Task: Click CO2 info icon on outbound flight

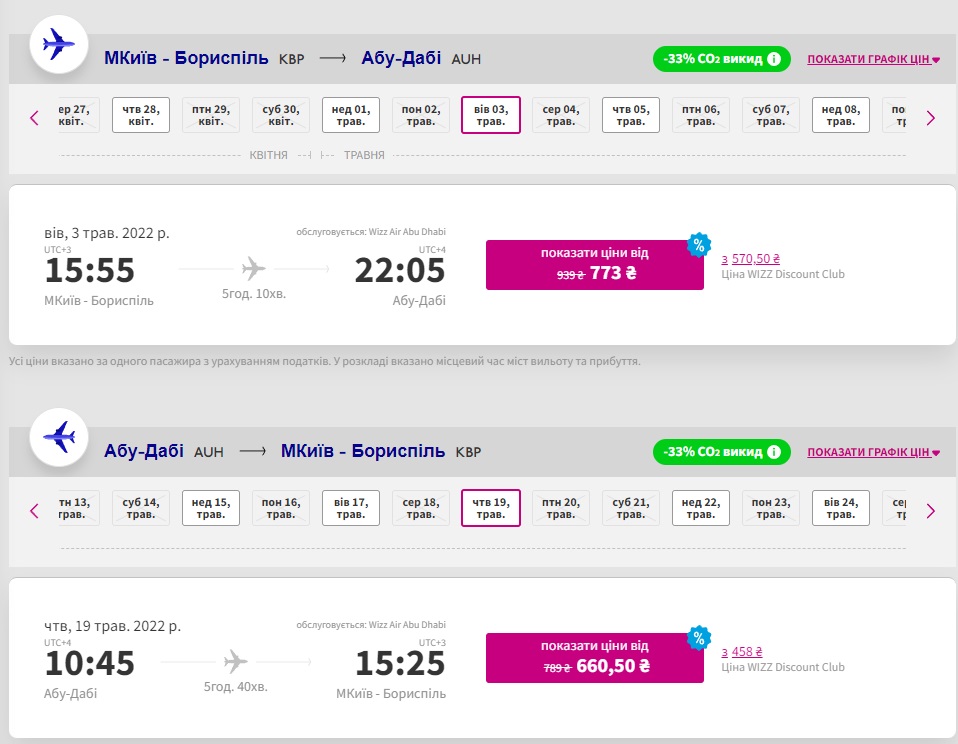Action: pos(774,59)
